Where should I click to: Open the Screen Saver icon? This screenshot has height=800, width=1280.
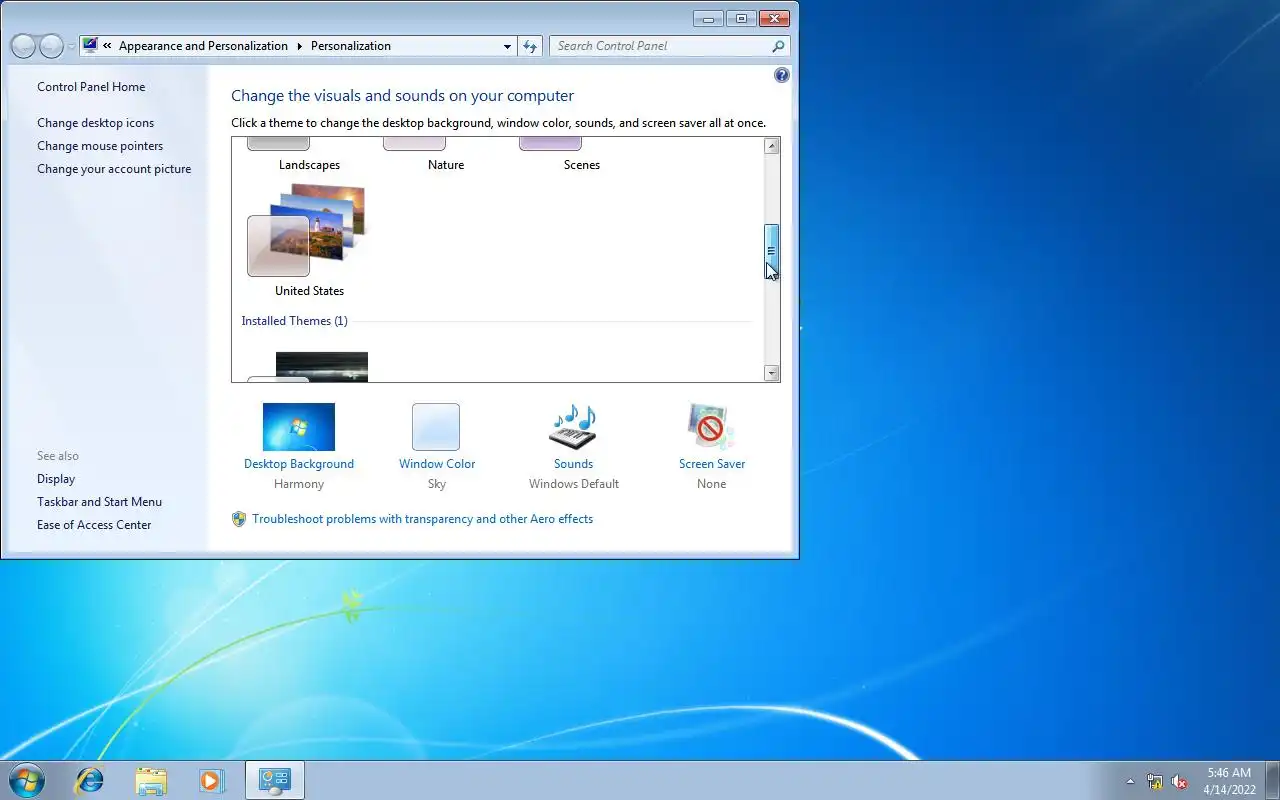[711, 427]
